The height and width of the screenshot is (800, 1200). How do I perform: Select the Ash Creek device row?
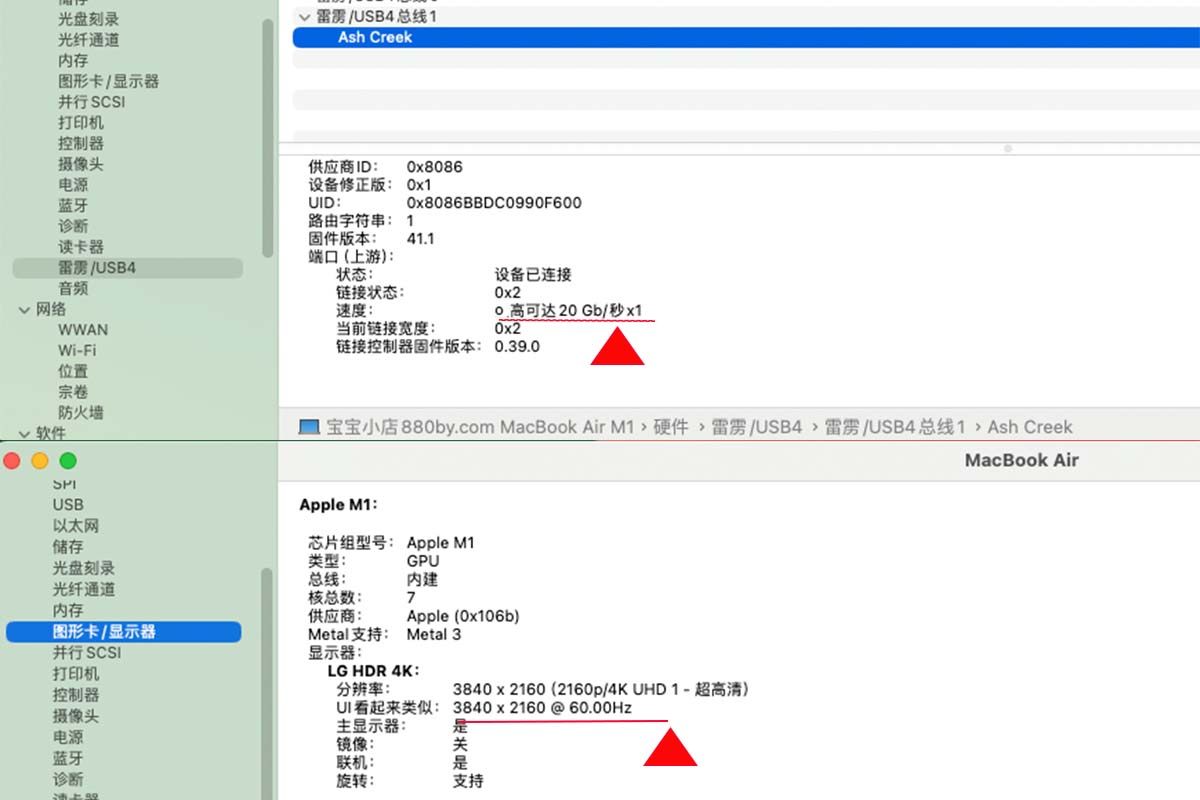[x=746, y=37]
